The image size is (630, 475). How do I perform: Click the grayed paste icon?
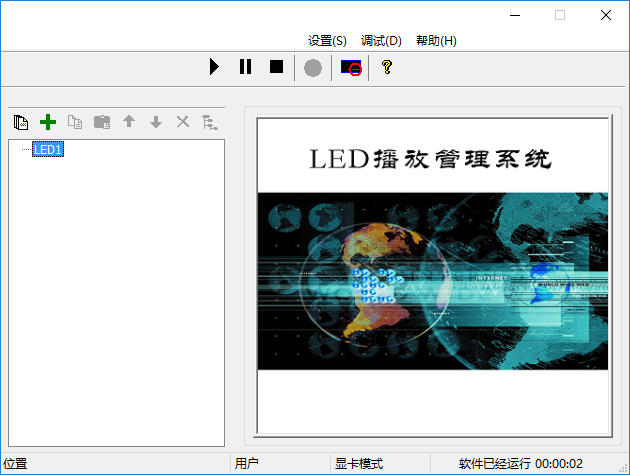click(102, 122)
